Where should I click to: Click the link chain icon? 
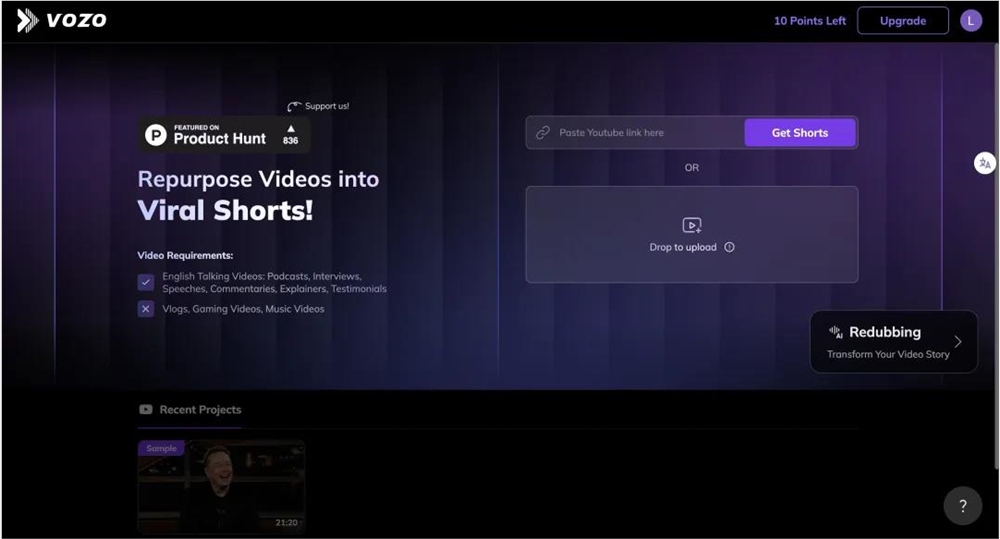tap(543, 133)
